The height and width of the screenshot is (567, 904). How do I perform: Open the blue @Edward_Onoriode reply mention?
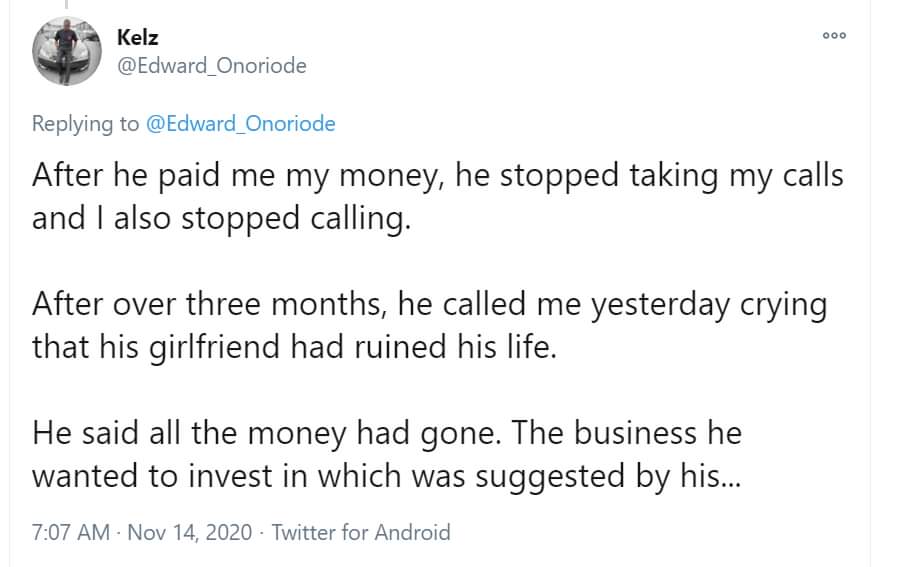240,124
